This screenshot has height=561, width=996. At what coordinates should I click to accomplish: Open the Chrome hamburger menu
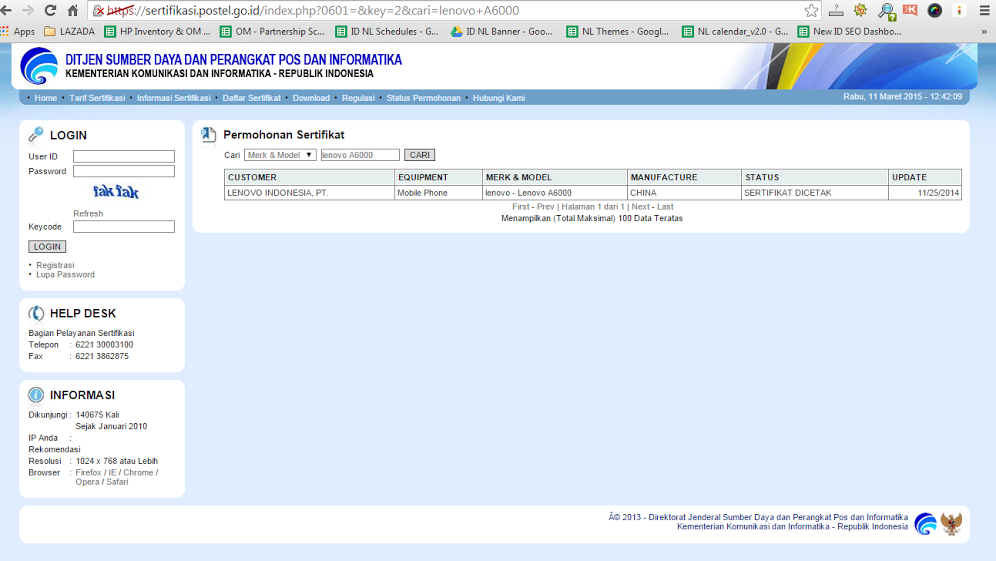[x=984, y=11]
